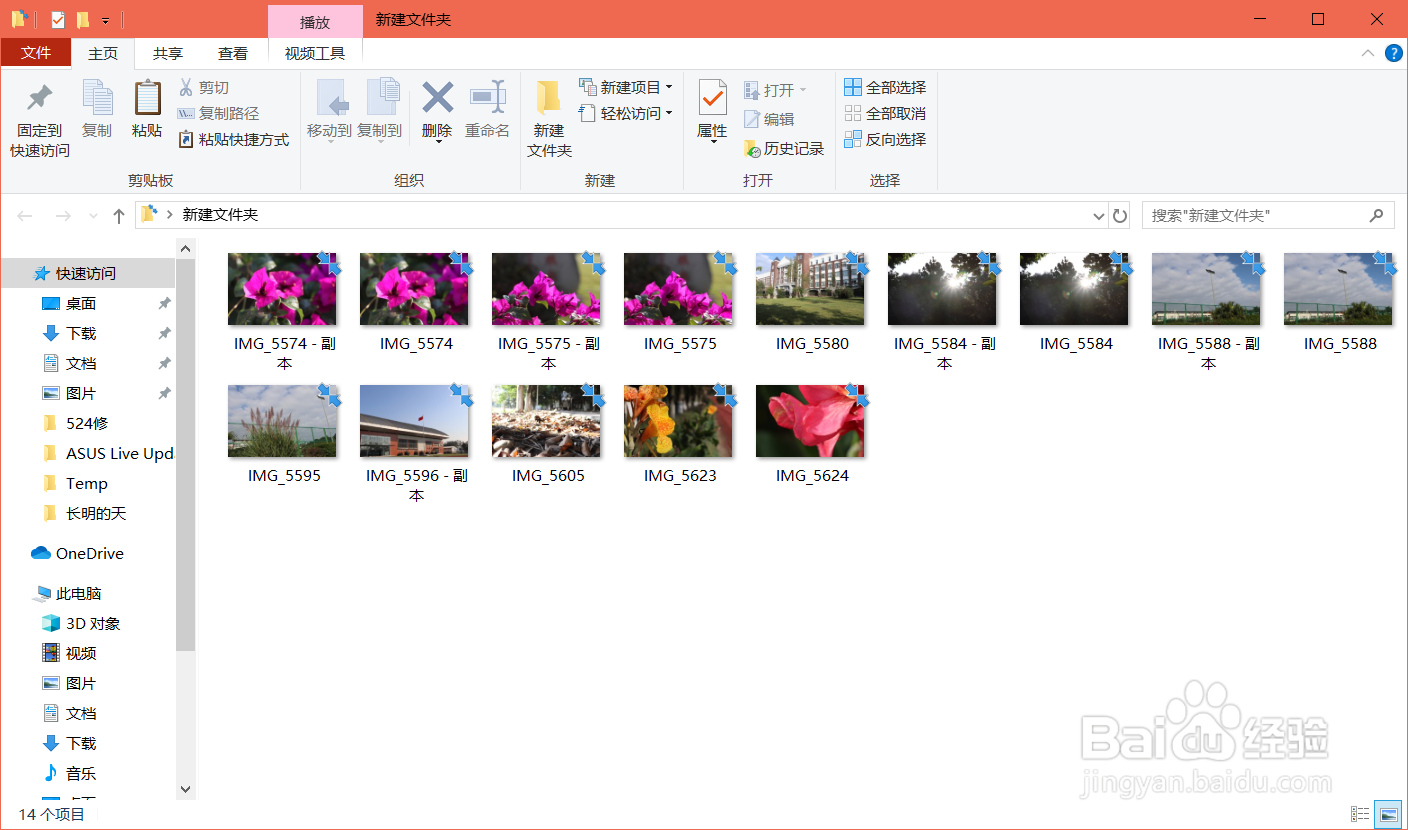Expand Easy access (轻松访问) dropdown
This screenshot has height=830, width=1408.
(x=669, y=114)
